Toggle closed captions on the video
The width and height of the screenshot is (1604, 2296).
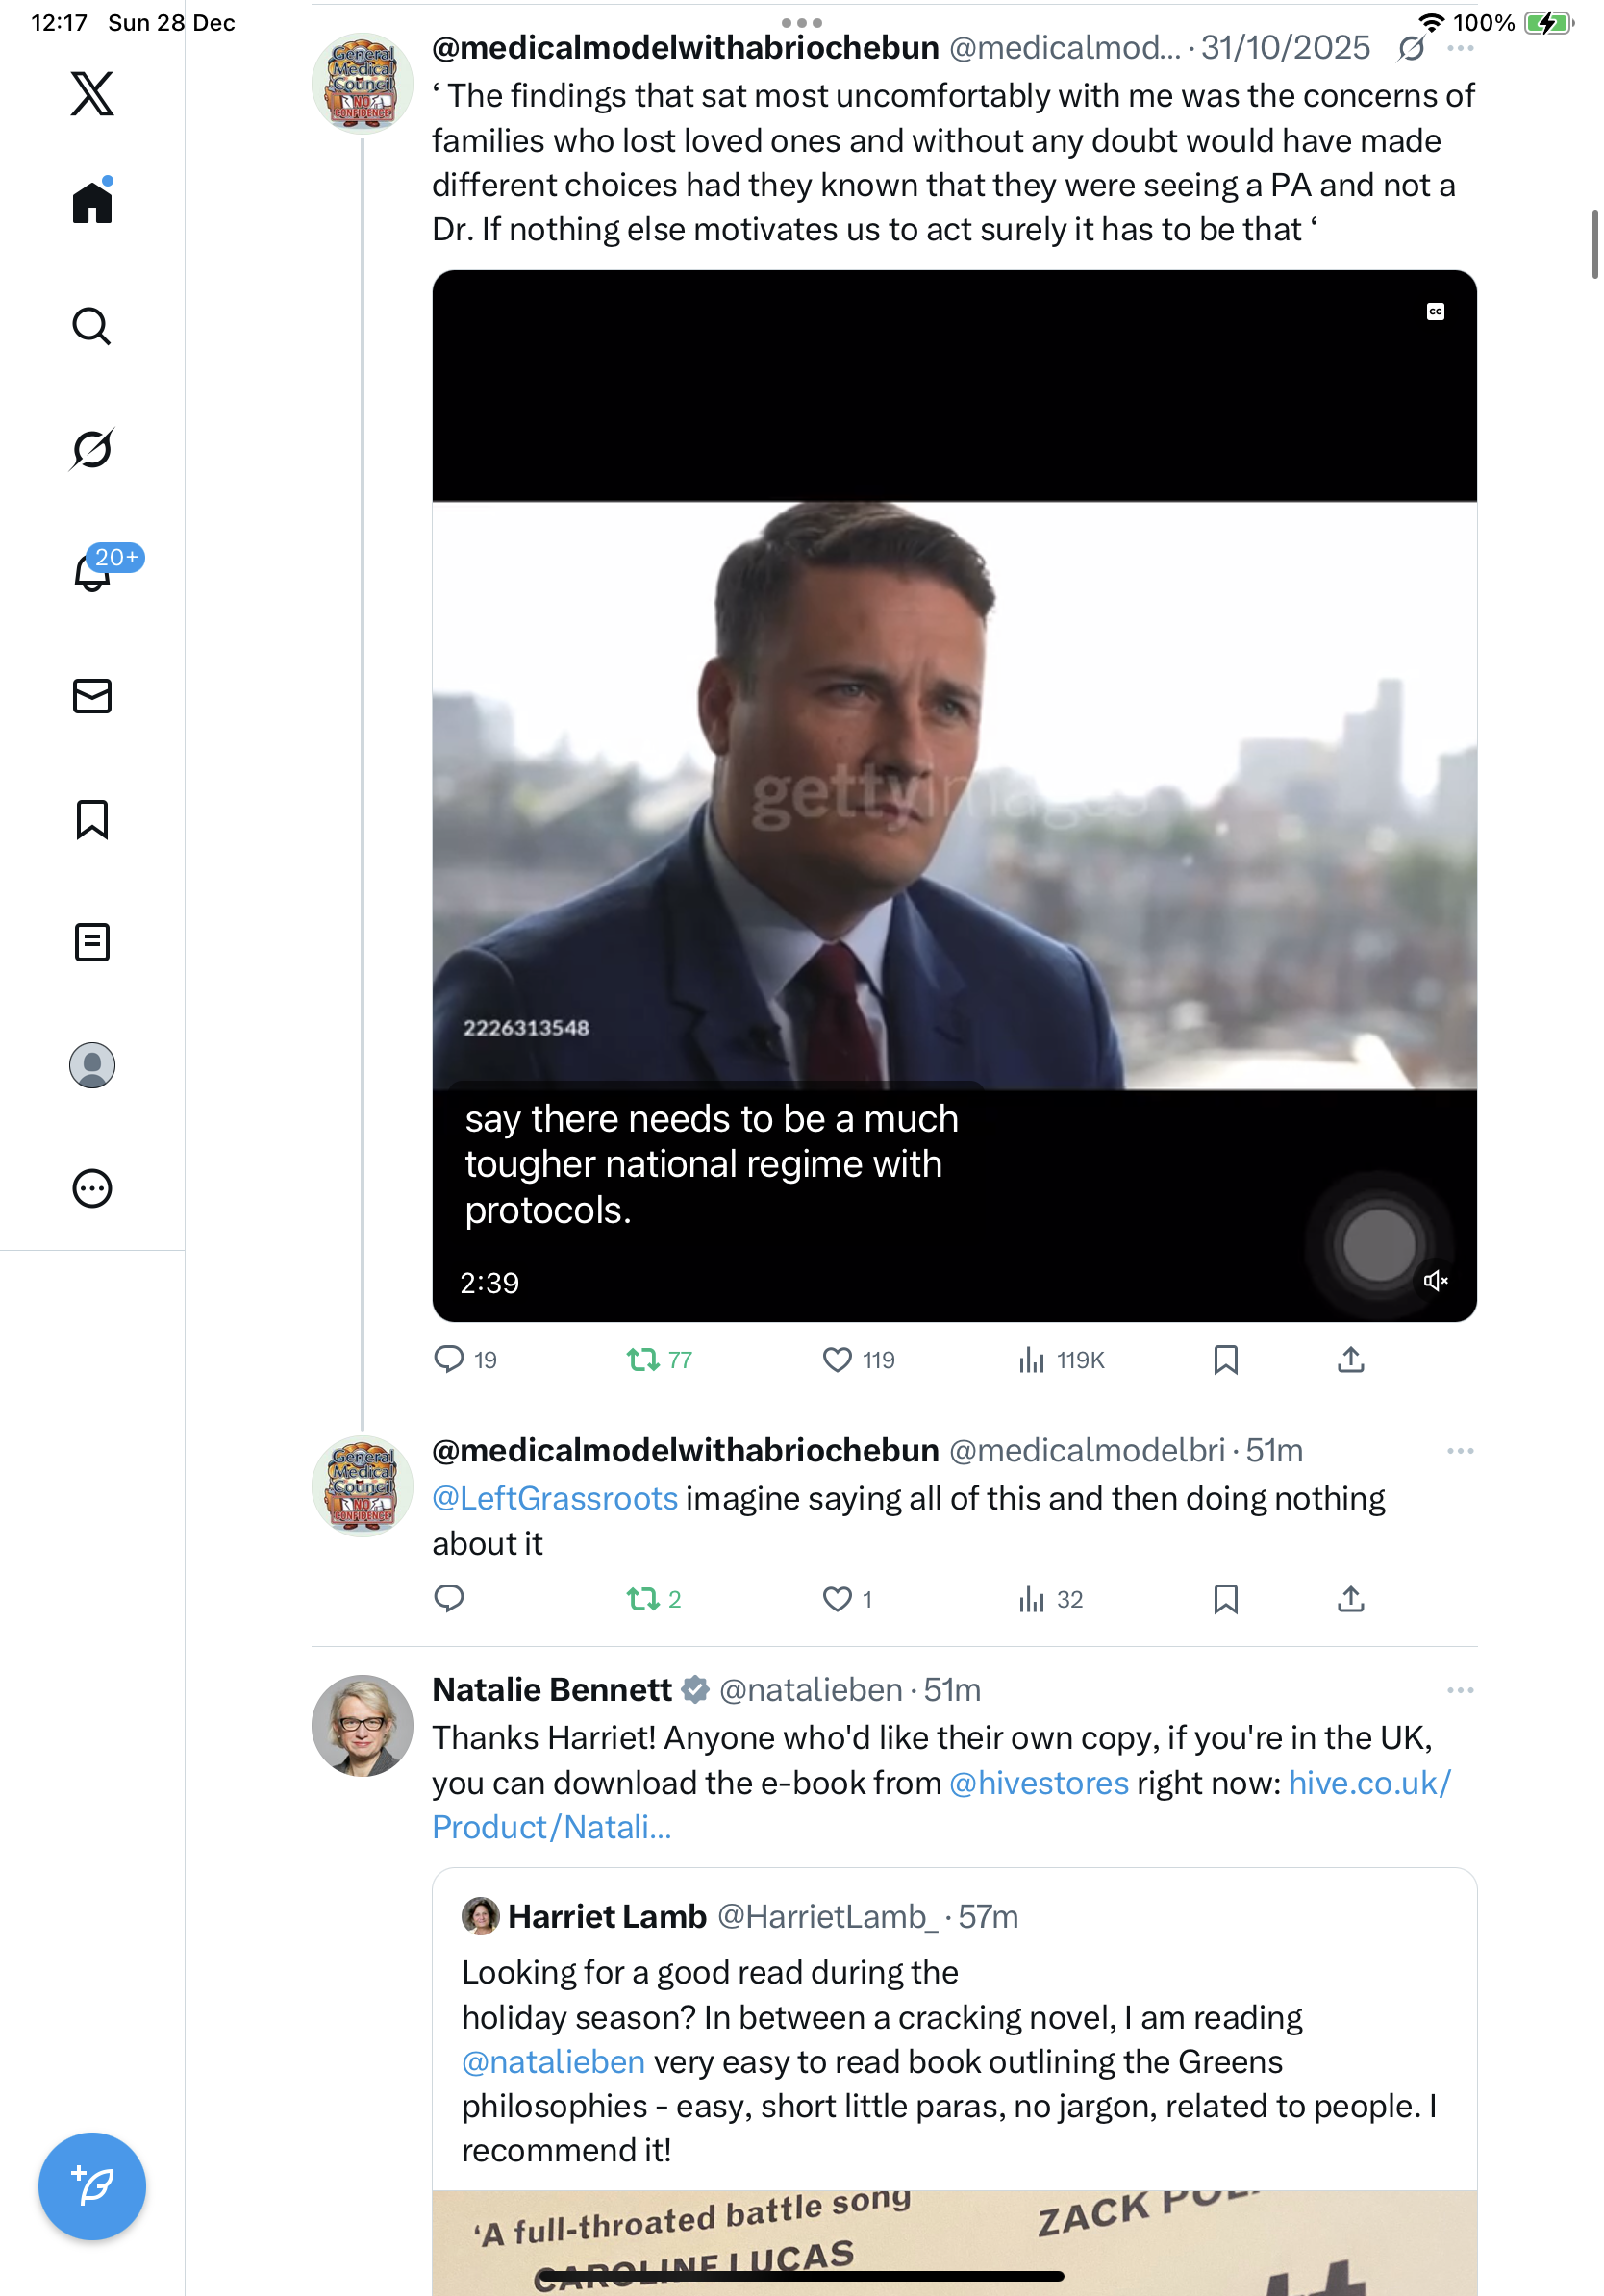(1435, 312)
